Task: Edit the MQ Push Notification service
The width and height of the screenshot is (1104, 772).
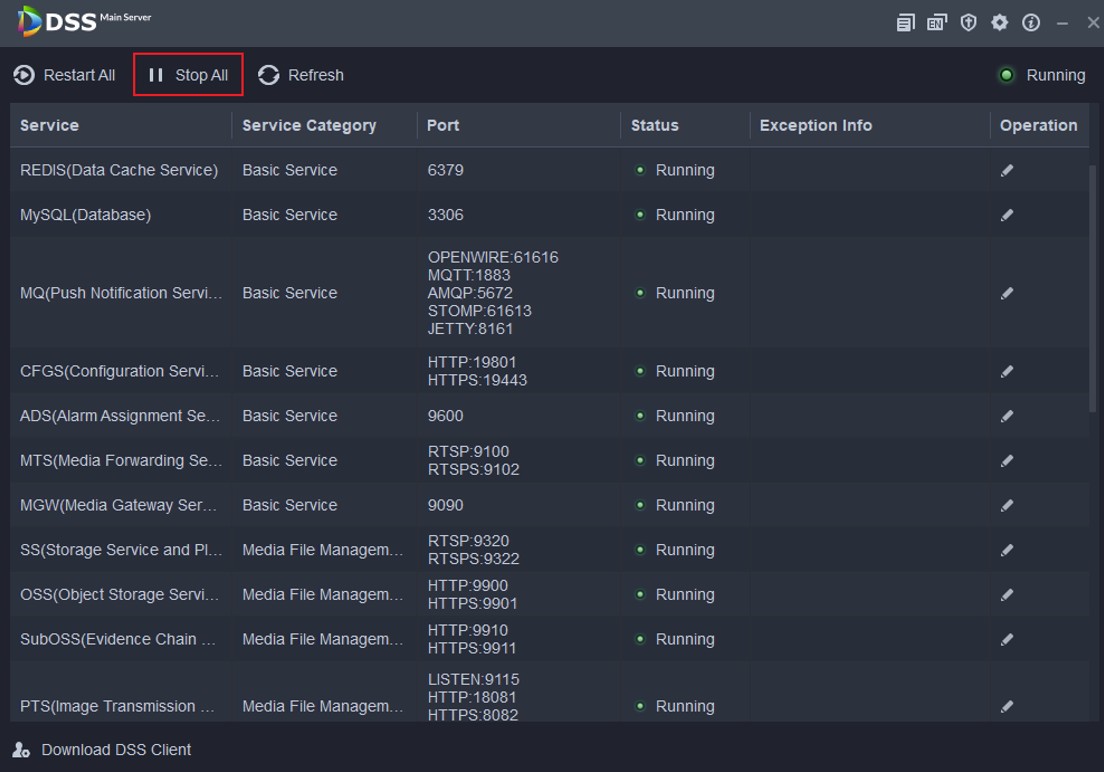Action: point(1007,294)
